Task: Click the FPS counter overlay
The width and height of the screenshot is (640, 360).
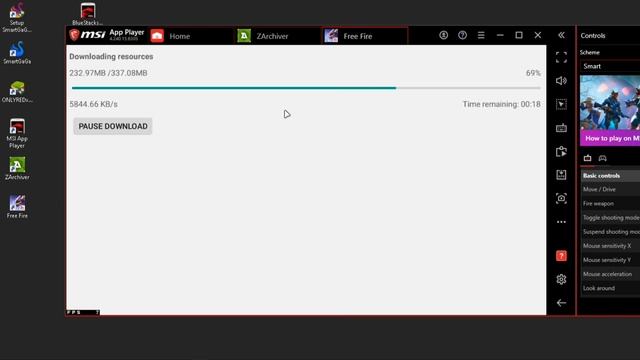Action: coord(83,312)
